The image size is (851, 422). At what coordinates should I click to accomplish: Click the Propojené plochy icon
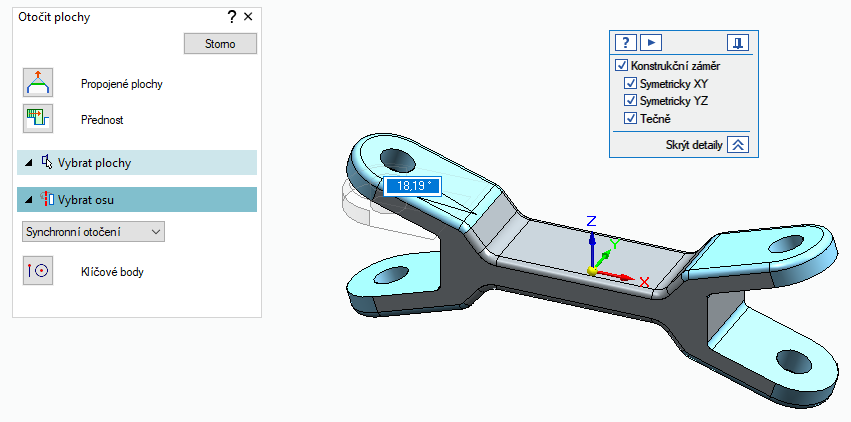tap(38, 83)
